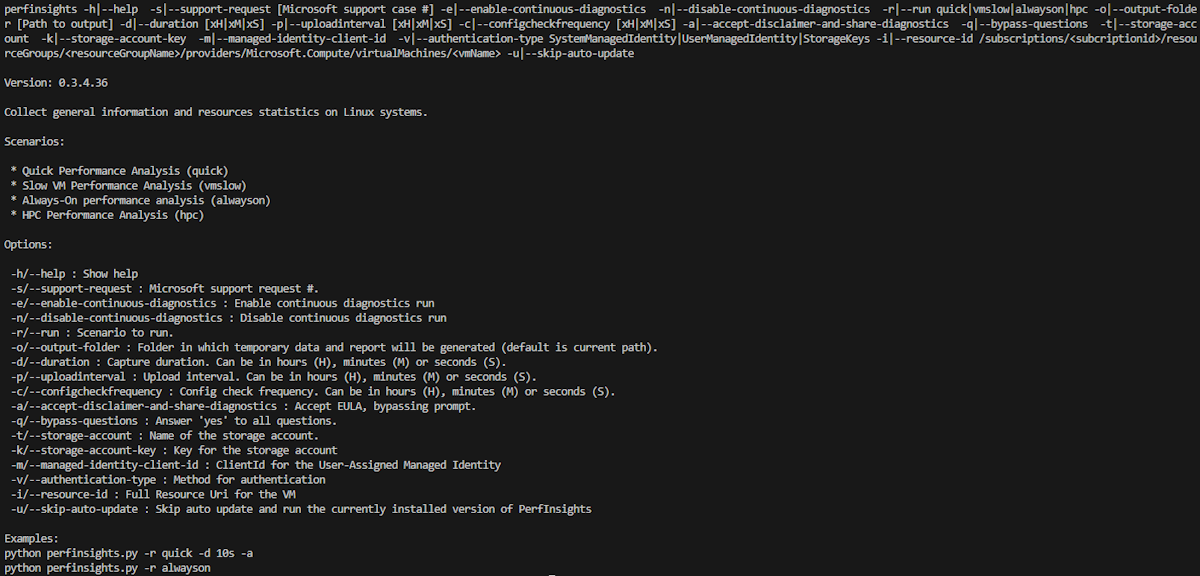Click the -h/--help Show help option line

click(74, 274)
